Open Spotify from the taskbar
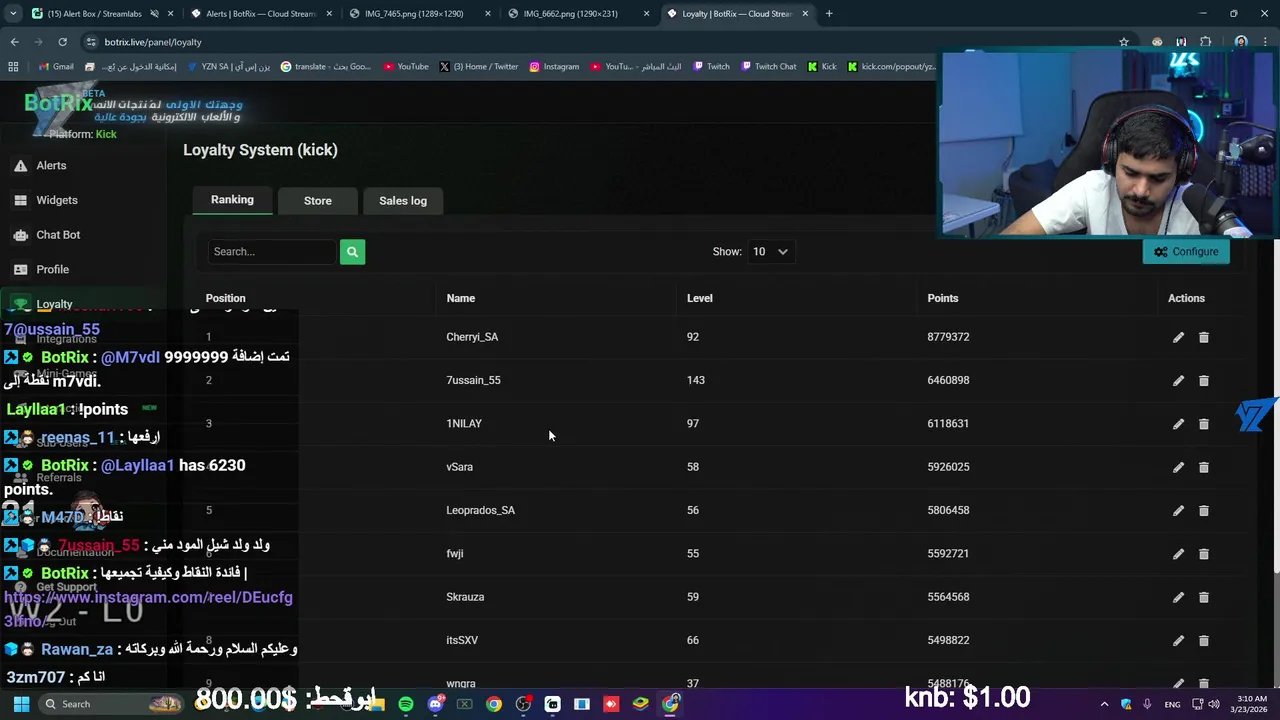The width and height of the screenshot is (1280, 720). tap(405, 704)
